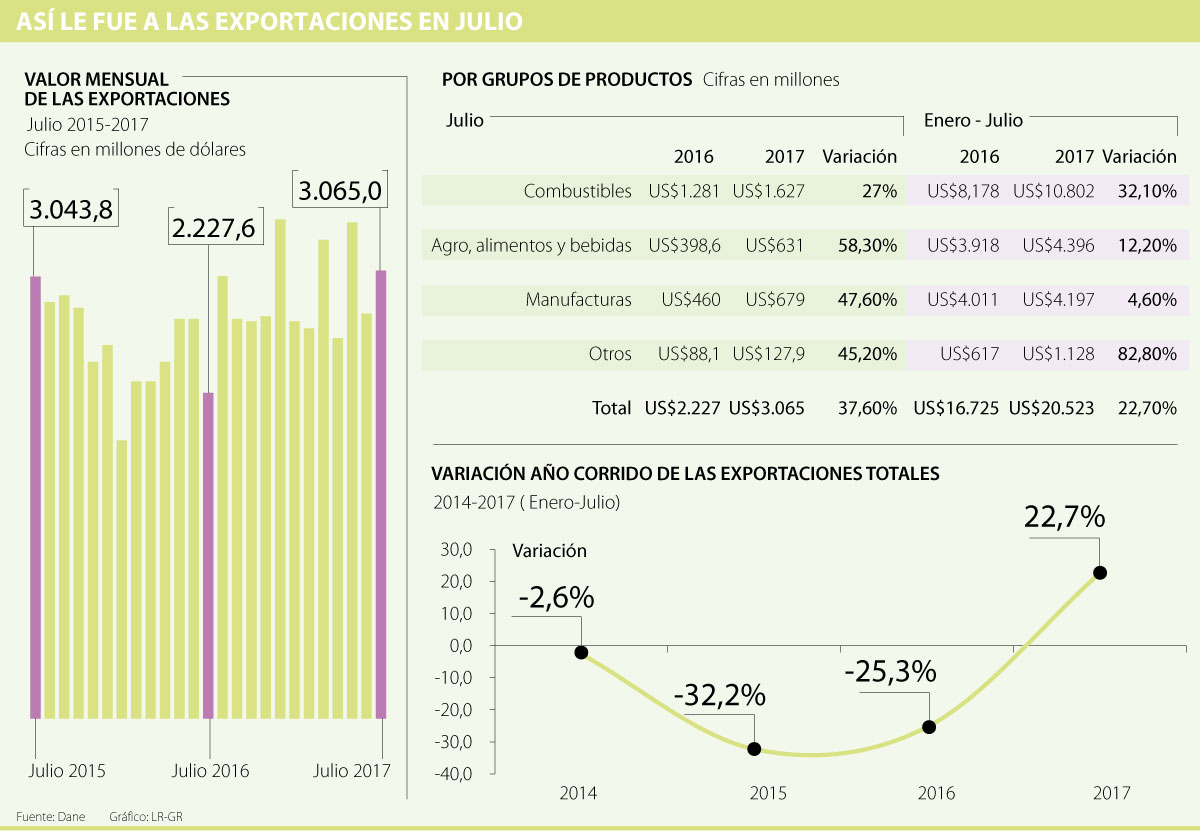Screen dimensions: 1200x831
Task: Select the Agro, alimentos y bebidas row label
Action: [x=531, y=245]
